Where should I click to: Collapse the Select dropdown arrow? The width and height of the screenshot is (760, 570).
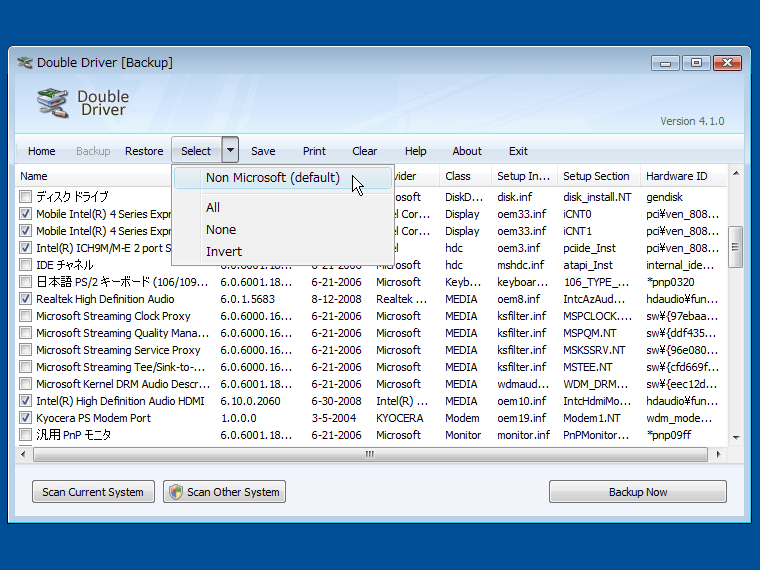[230, 150]
